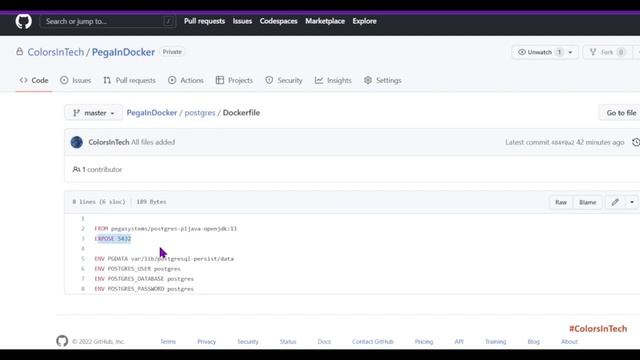Click the Fork button
Image resolution: width=640 pixels, height=360 pixels.
pos(607,52)
